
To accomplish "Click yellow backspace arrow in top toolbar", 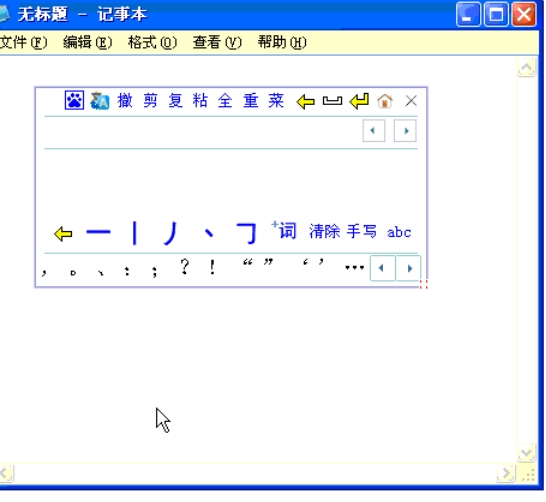I will (305, 102).
